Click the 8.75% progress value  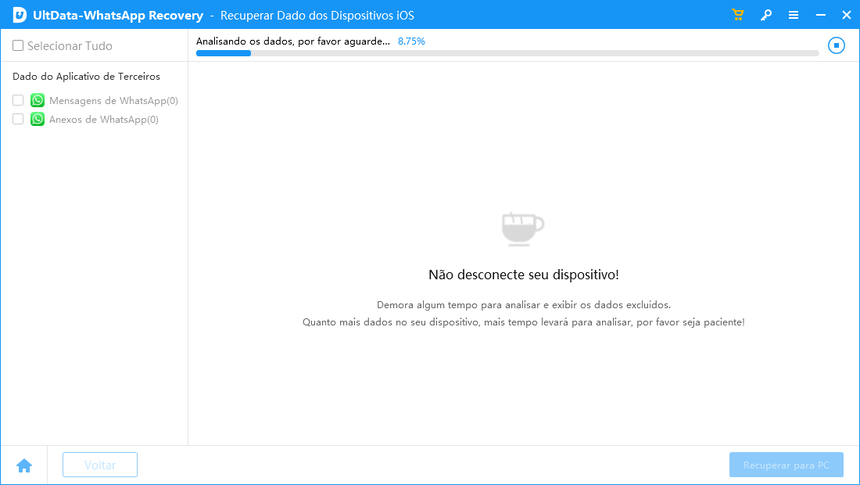[411, 41]
